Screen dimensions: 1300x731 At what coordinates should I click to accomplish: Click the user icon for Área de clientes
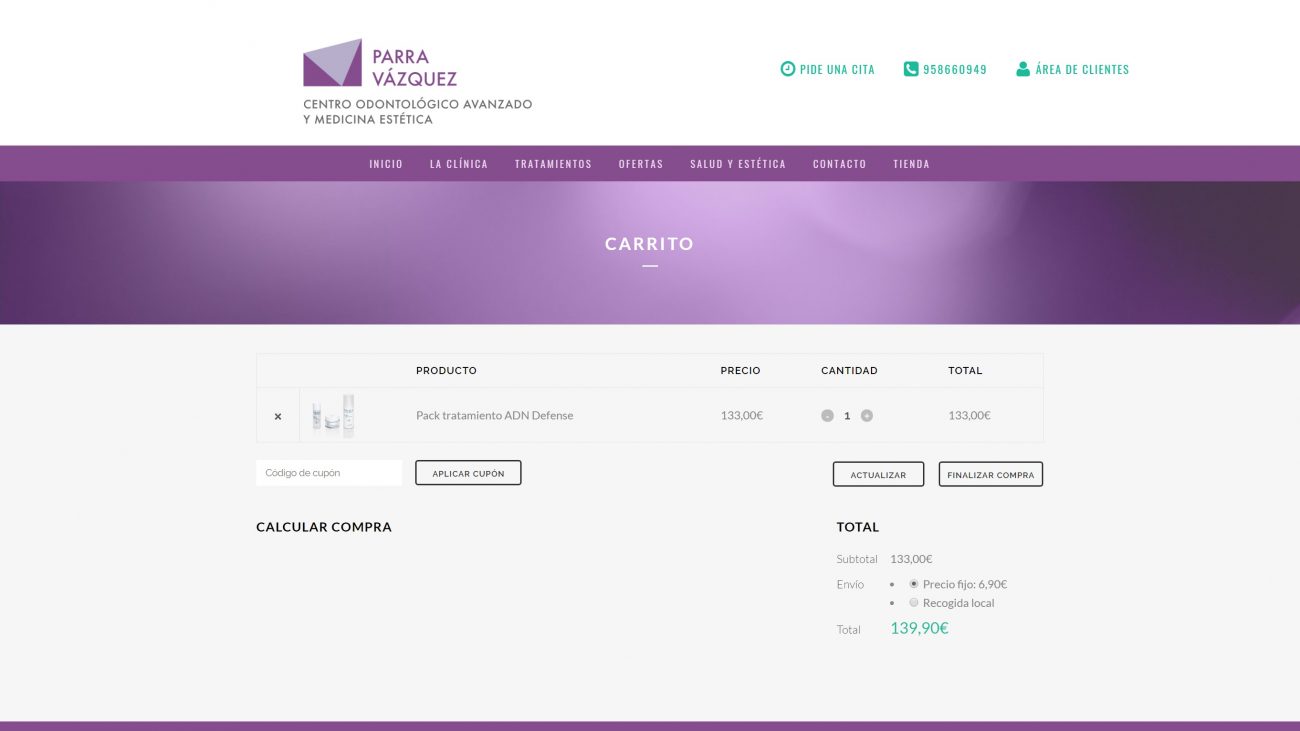point(1023,69)
